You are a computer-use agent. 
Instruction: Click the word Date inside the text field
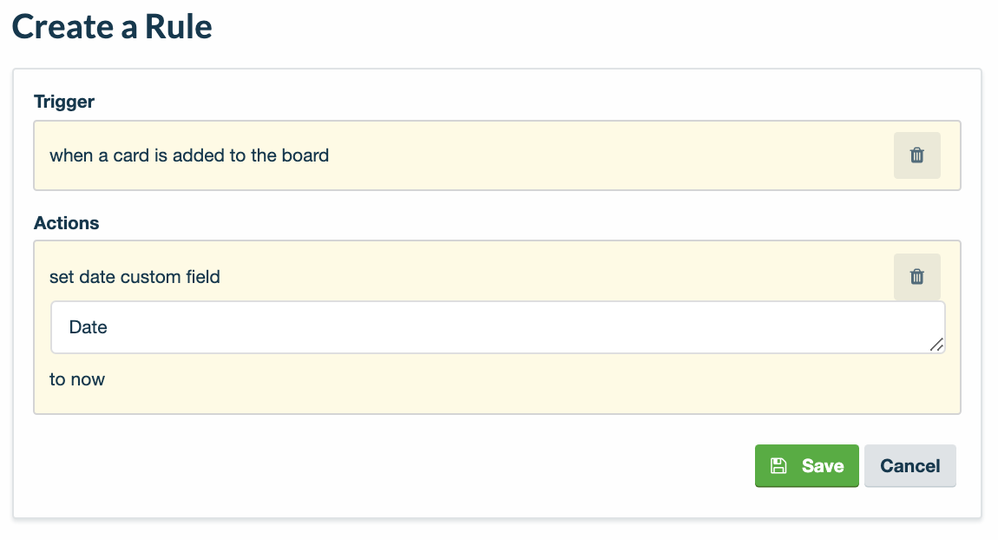(x=88, y=328)
